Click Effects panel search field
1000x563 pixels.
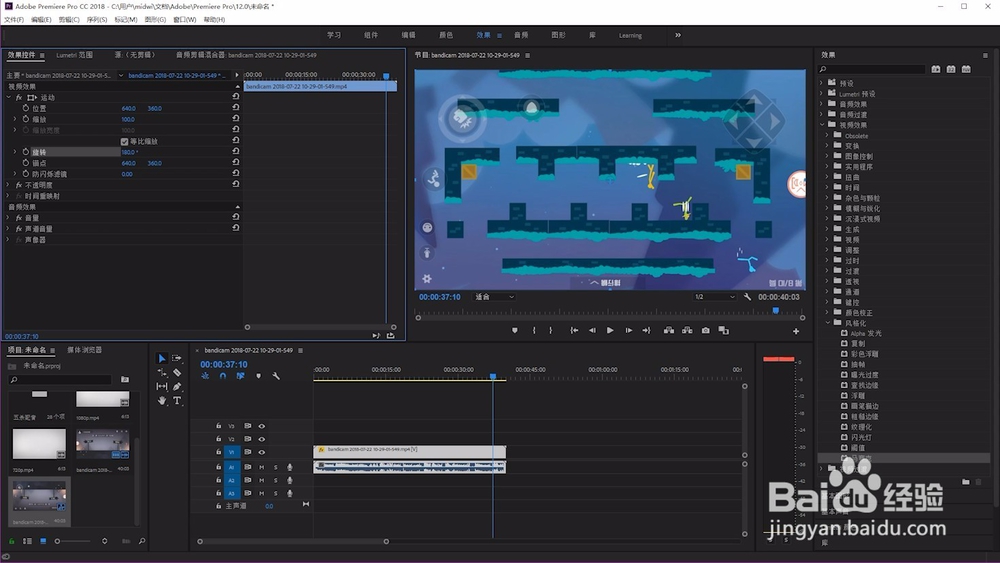[x=872, y=69]
